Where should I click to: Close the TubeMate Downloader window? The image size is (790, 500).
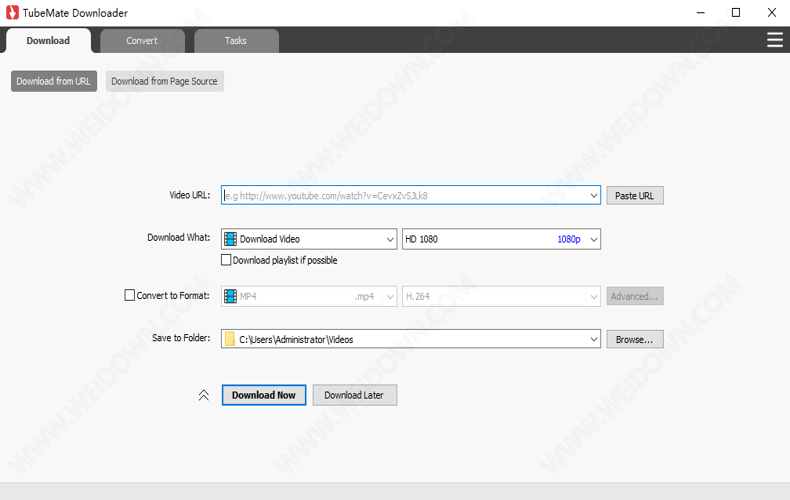[772, 13]
